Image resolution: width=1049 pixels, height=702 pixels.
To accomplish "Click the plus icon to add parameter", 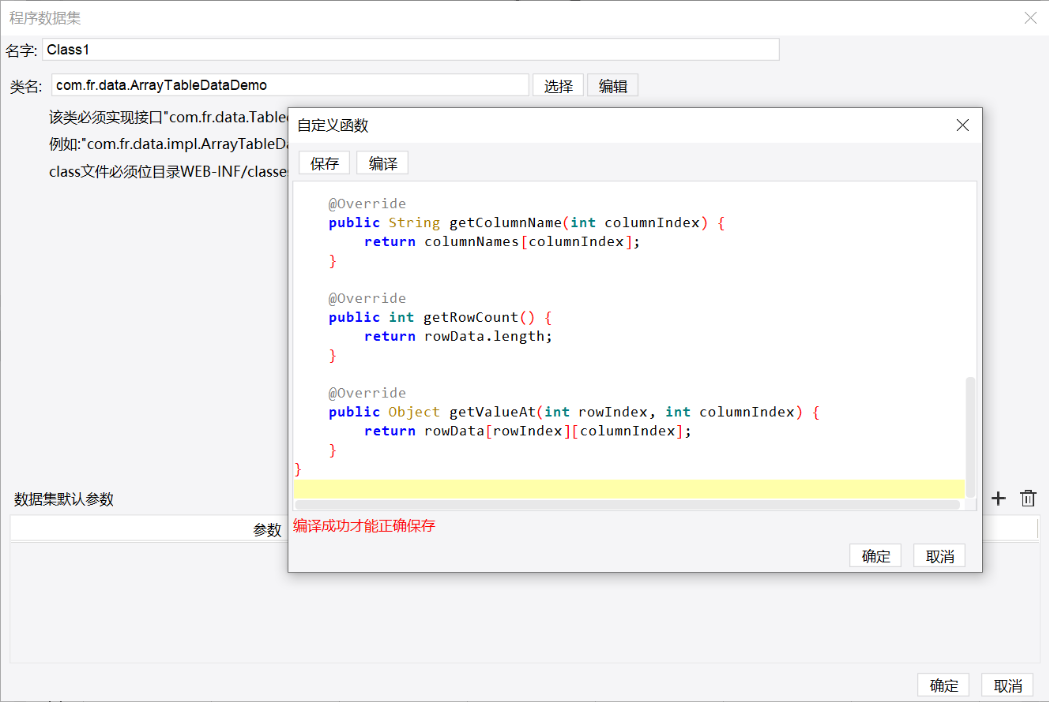I will (x=998, y=499).
